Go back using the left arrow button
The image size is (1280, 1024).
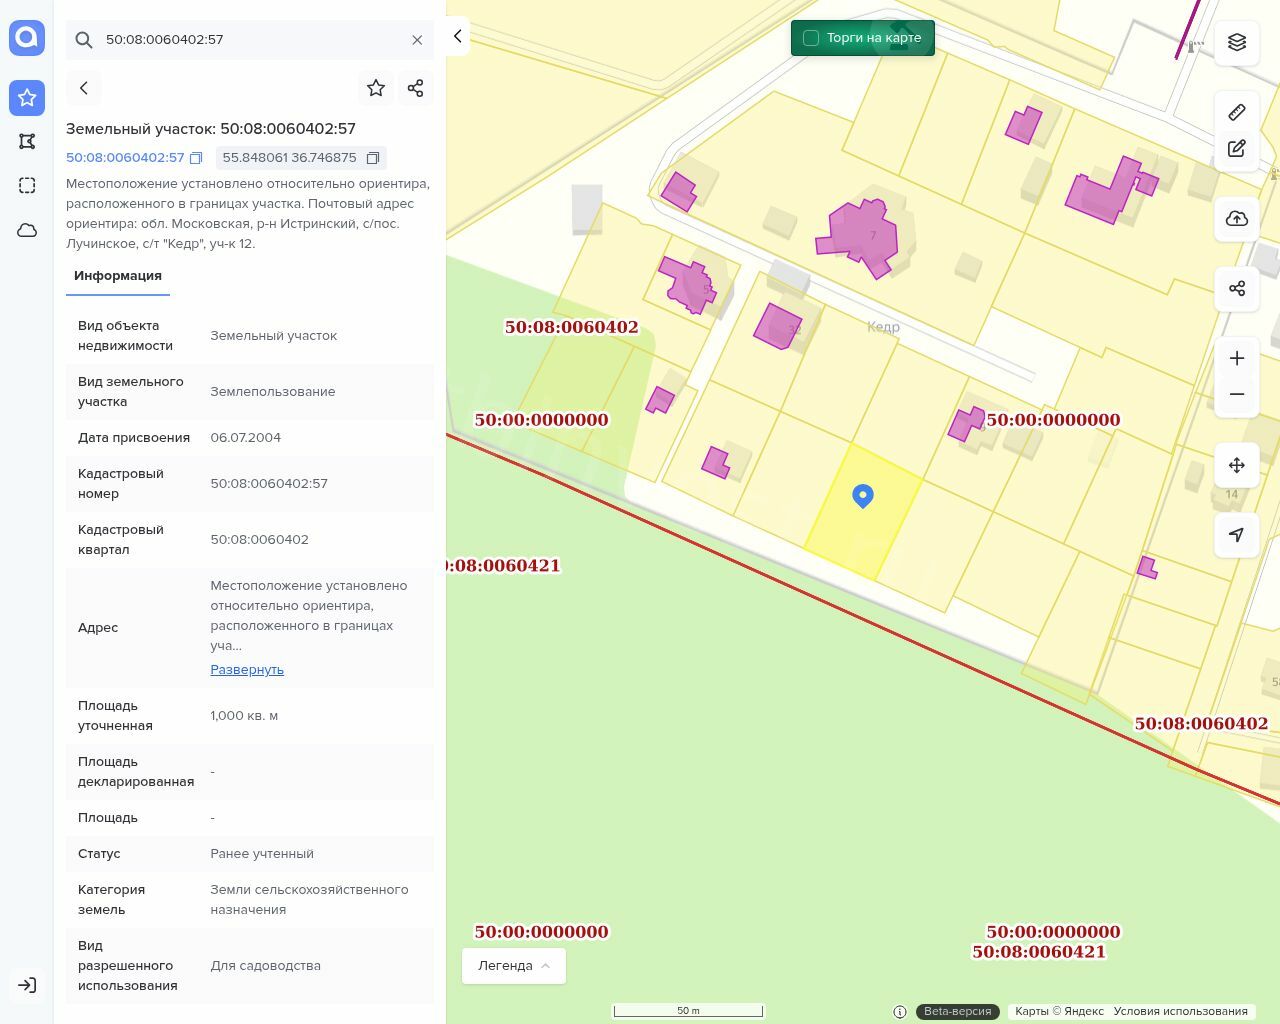click(x=84, y=88)
